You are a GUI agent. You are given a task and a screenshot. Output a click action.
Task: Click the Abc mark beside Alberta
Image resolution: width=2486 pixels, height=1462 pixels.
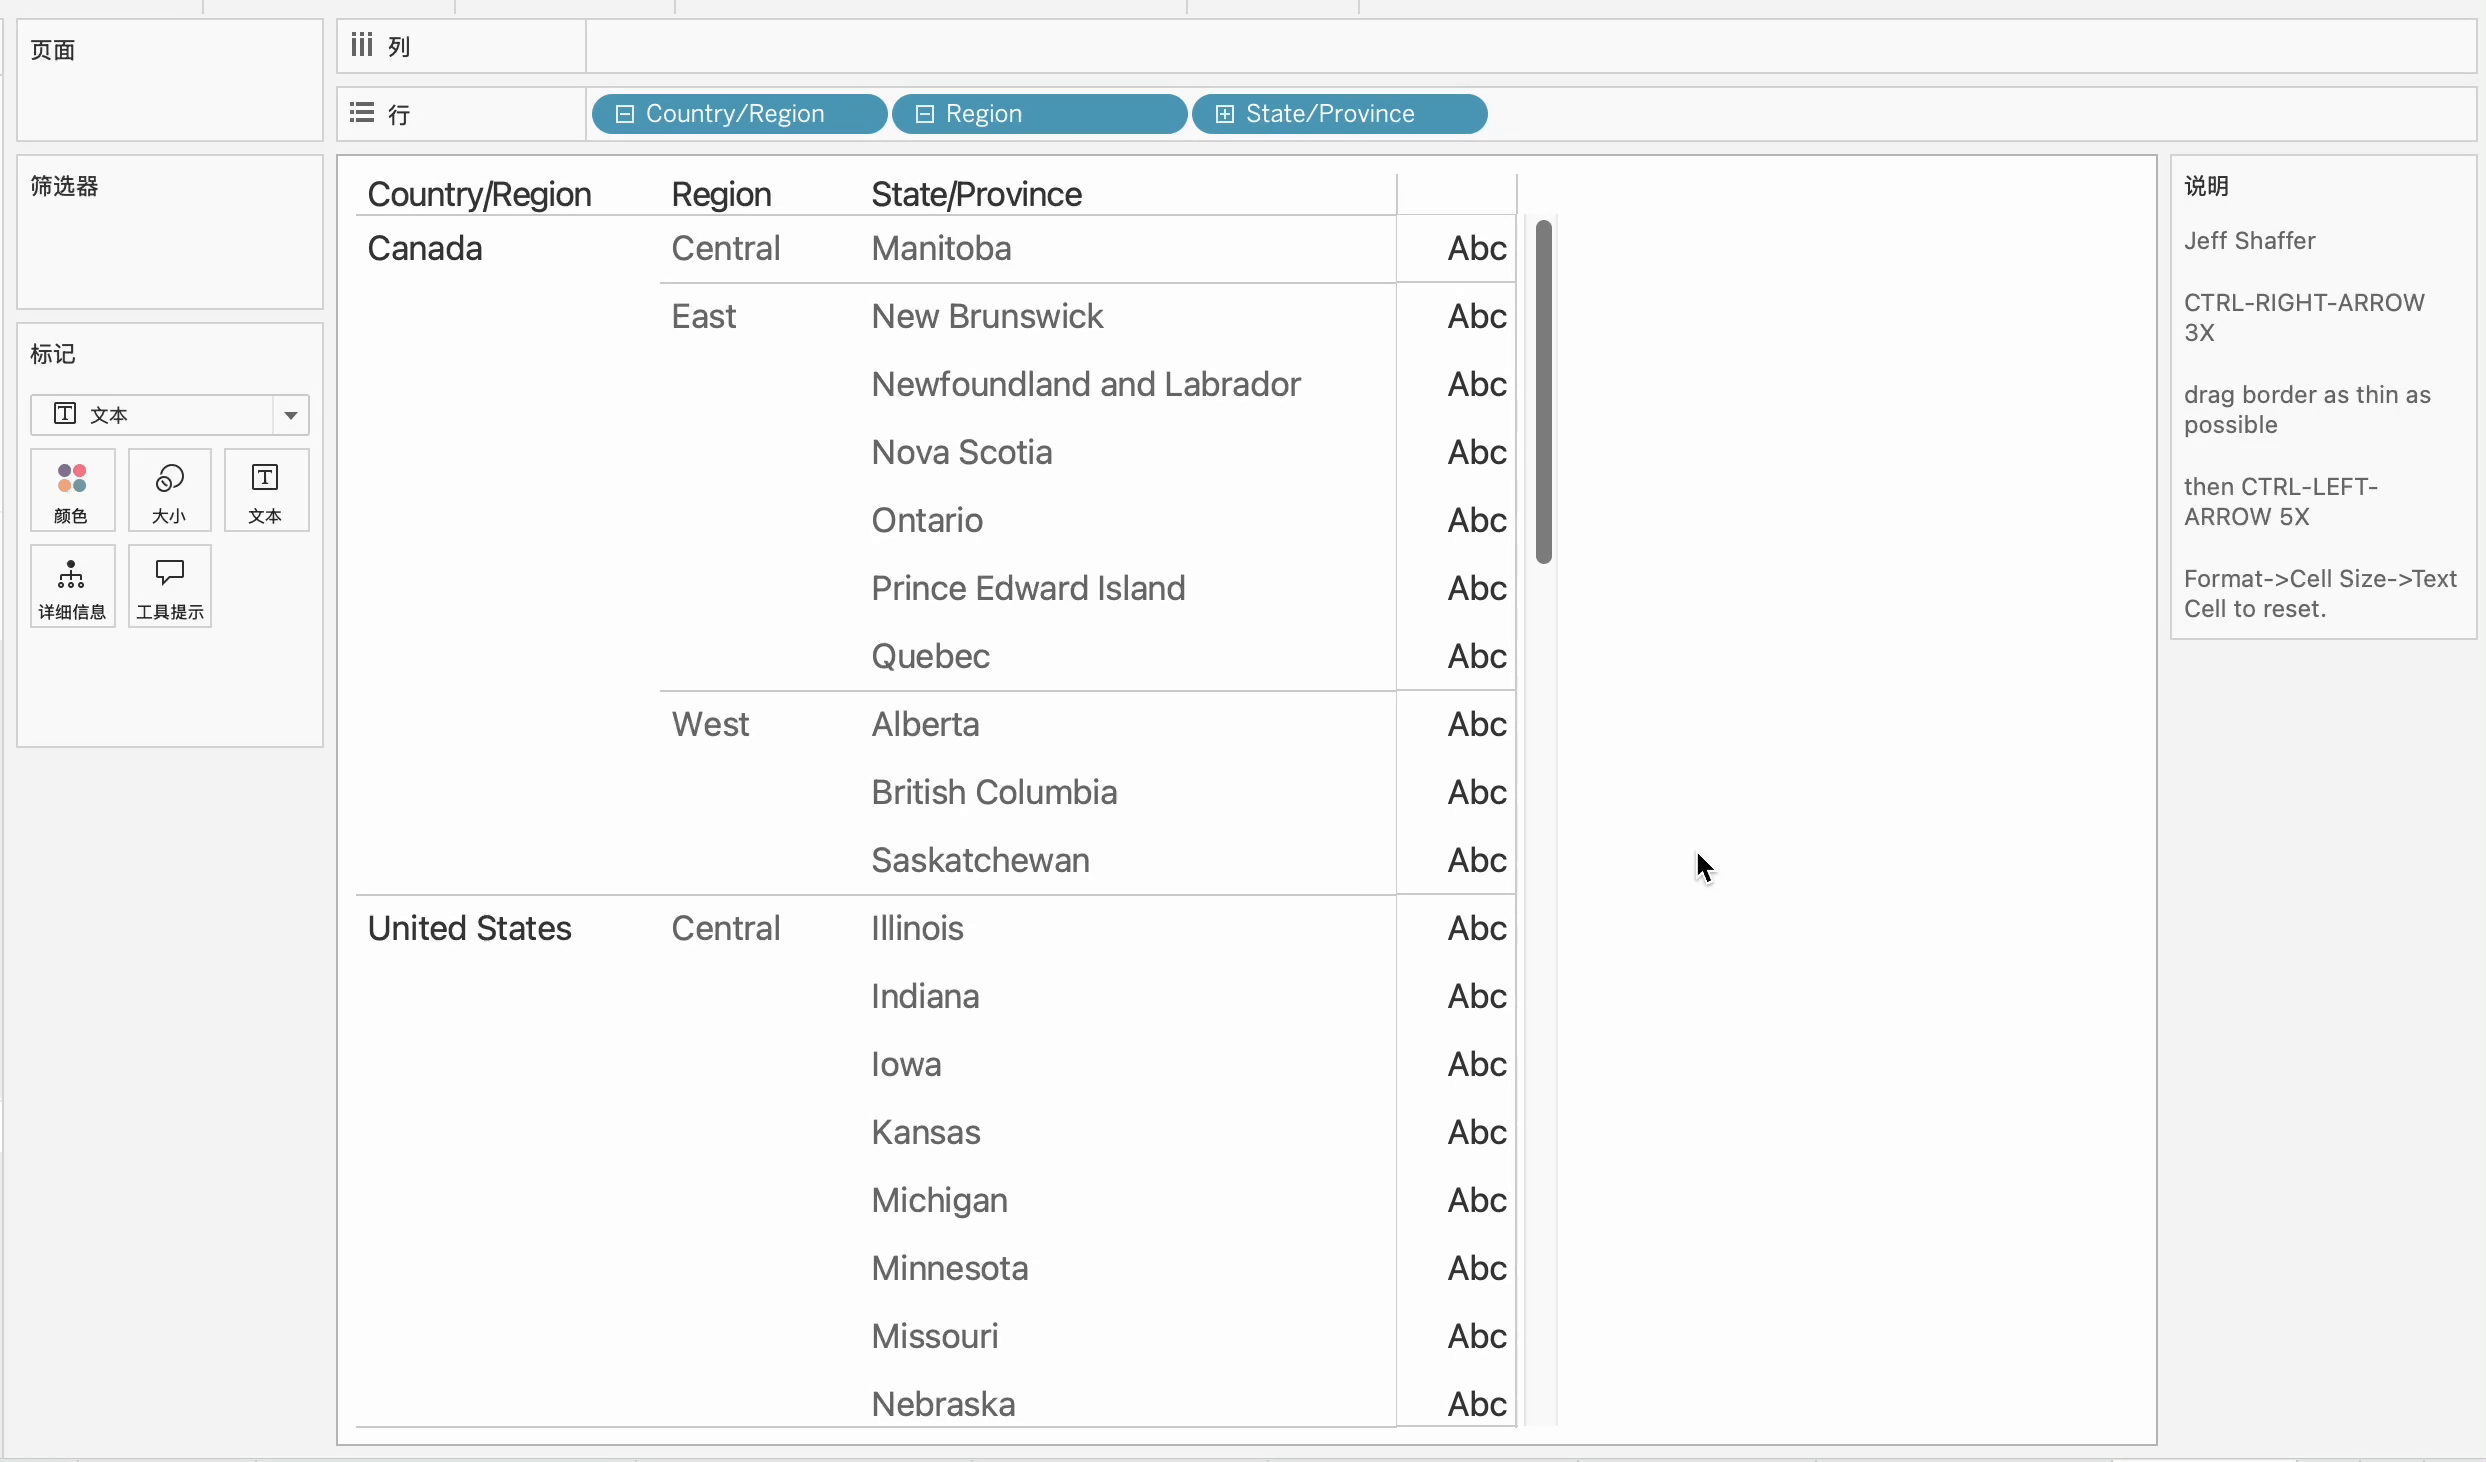1476,724
